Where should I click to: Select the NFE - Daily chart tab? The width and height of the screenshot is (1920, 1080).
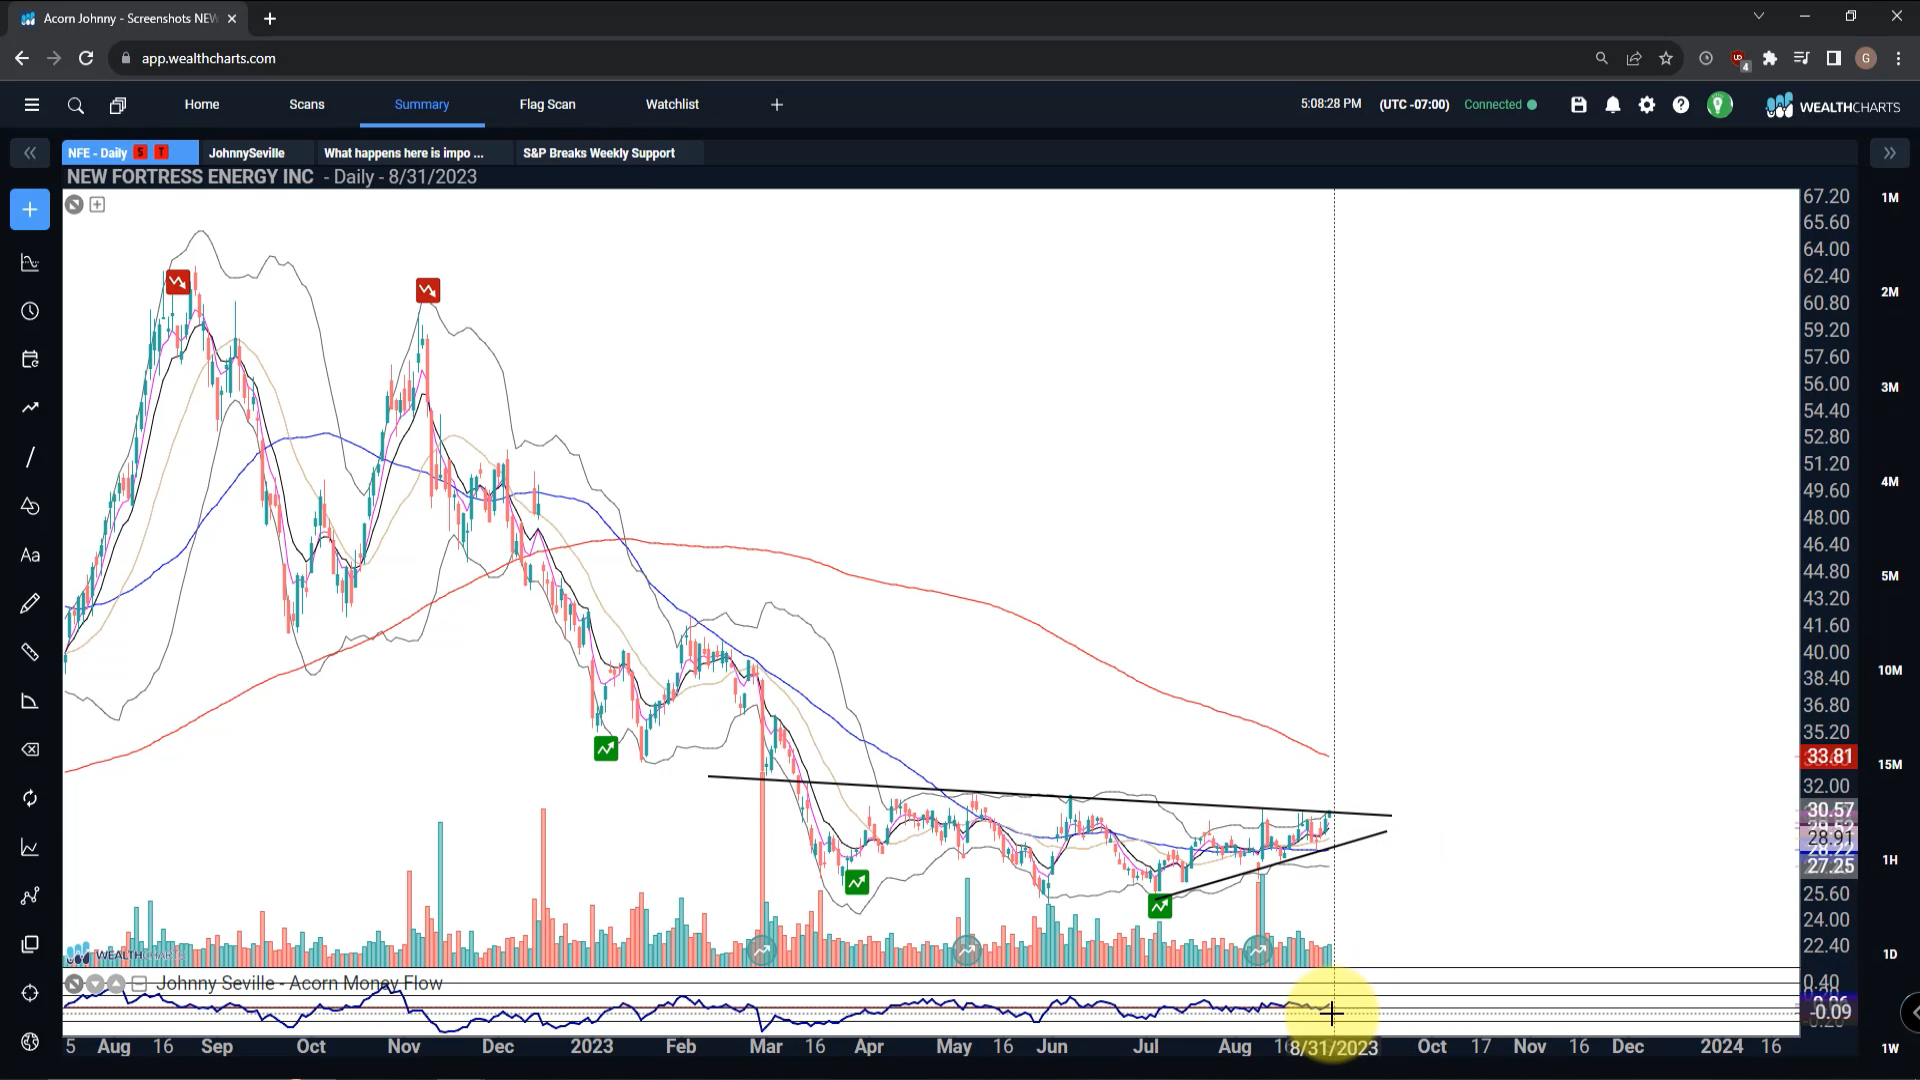[x=129, y=153]
